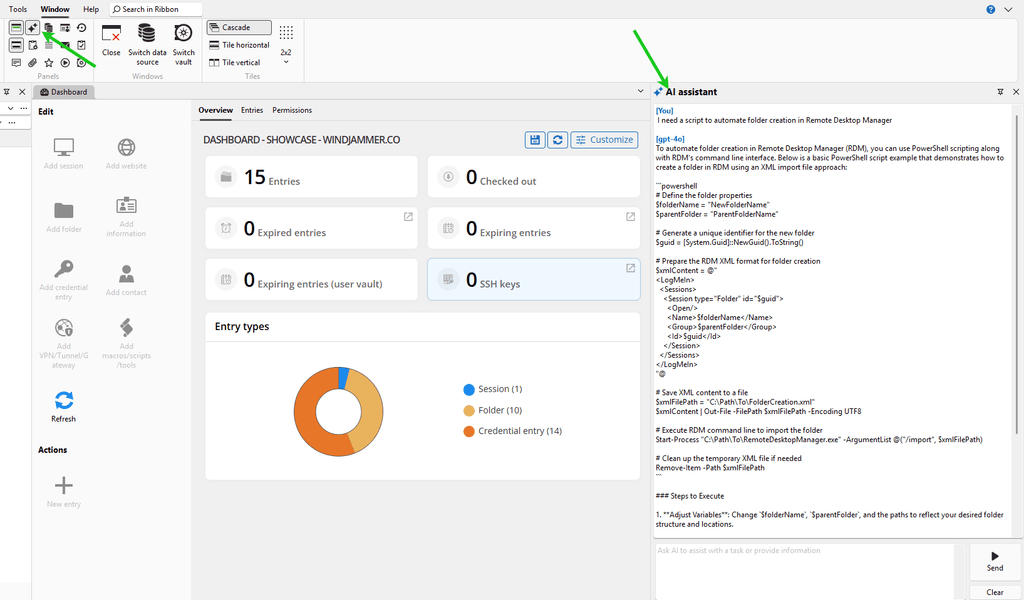Viewport: 1024px width, 600px height.
Task: Click the dashboard save layout icon
Action: [536, 140]
